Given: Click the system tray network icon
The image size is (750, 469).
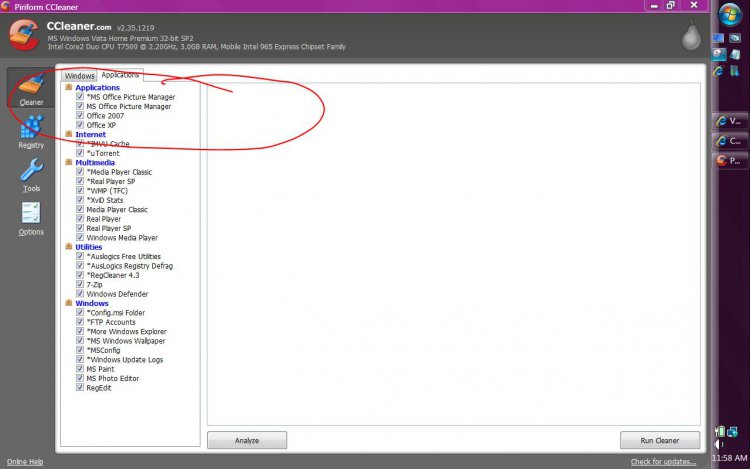Looking at the screenshot, I should [x=733, y=432].
